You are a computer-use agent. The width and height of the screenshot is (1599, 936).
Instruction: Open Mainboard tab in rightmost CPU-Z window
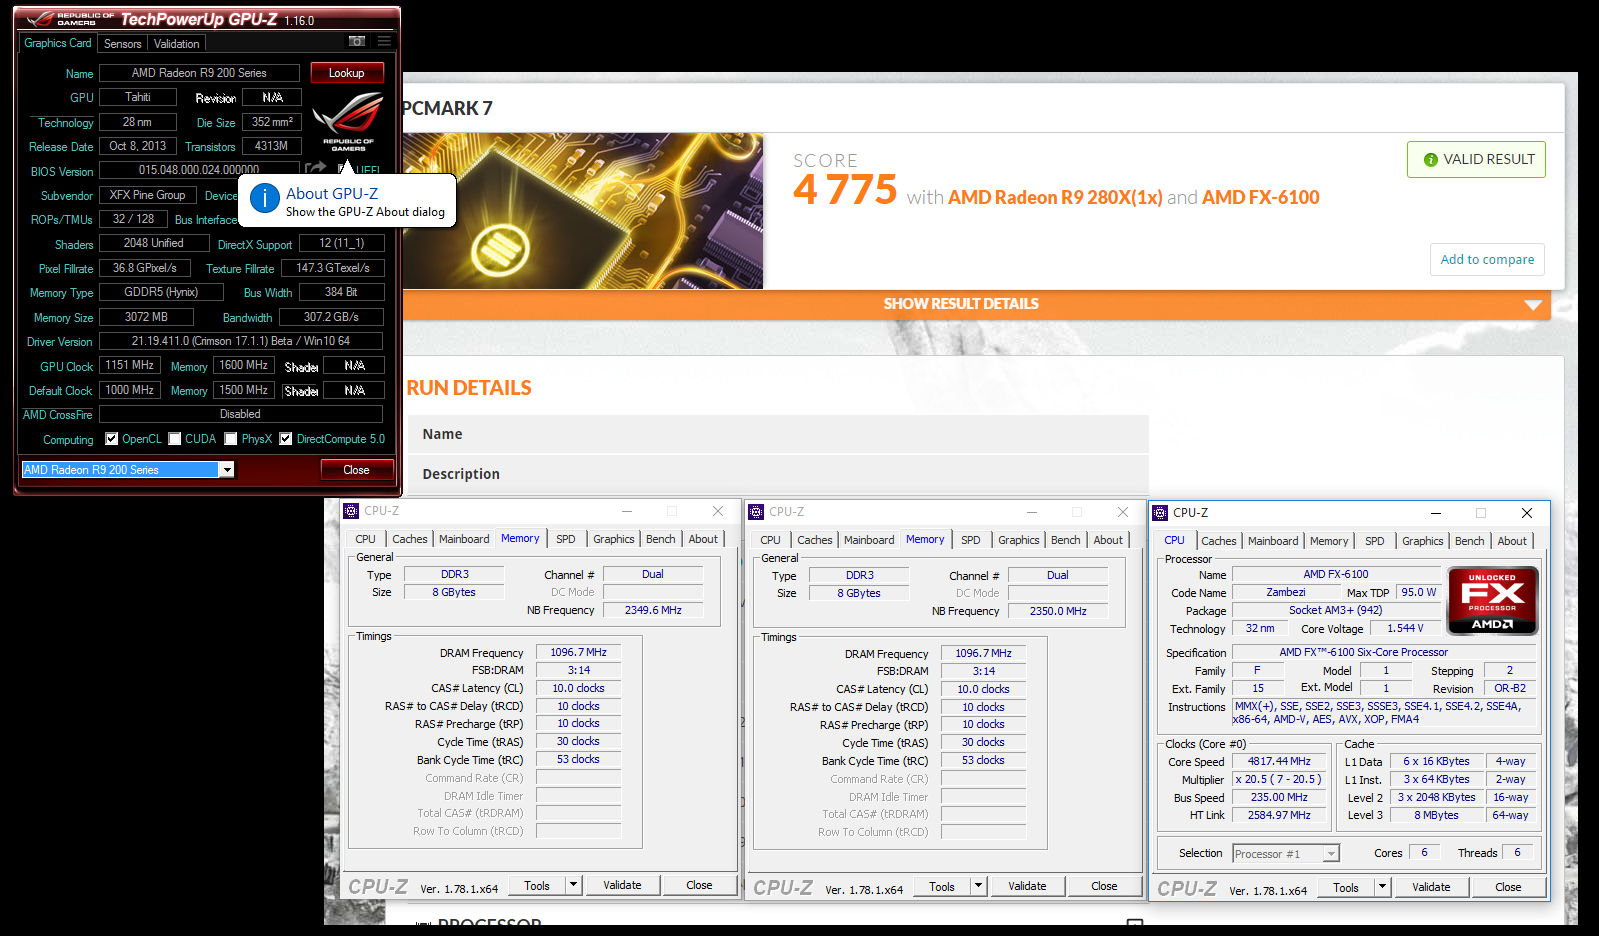point(1273,541)
